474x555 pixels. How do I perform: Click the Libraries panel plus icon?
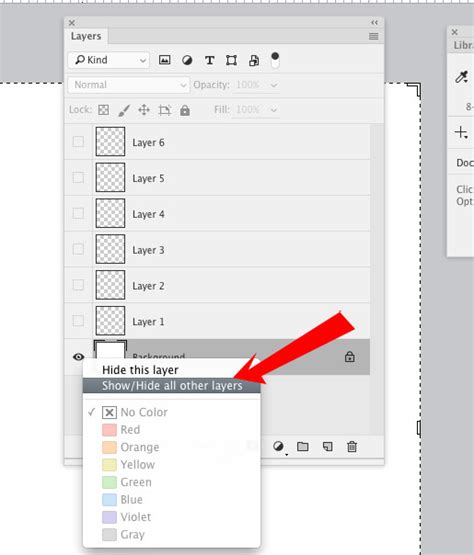click(461, 133)
